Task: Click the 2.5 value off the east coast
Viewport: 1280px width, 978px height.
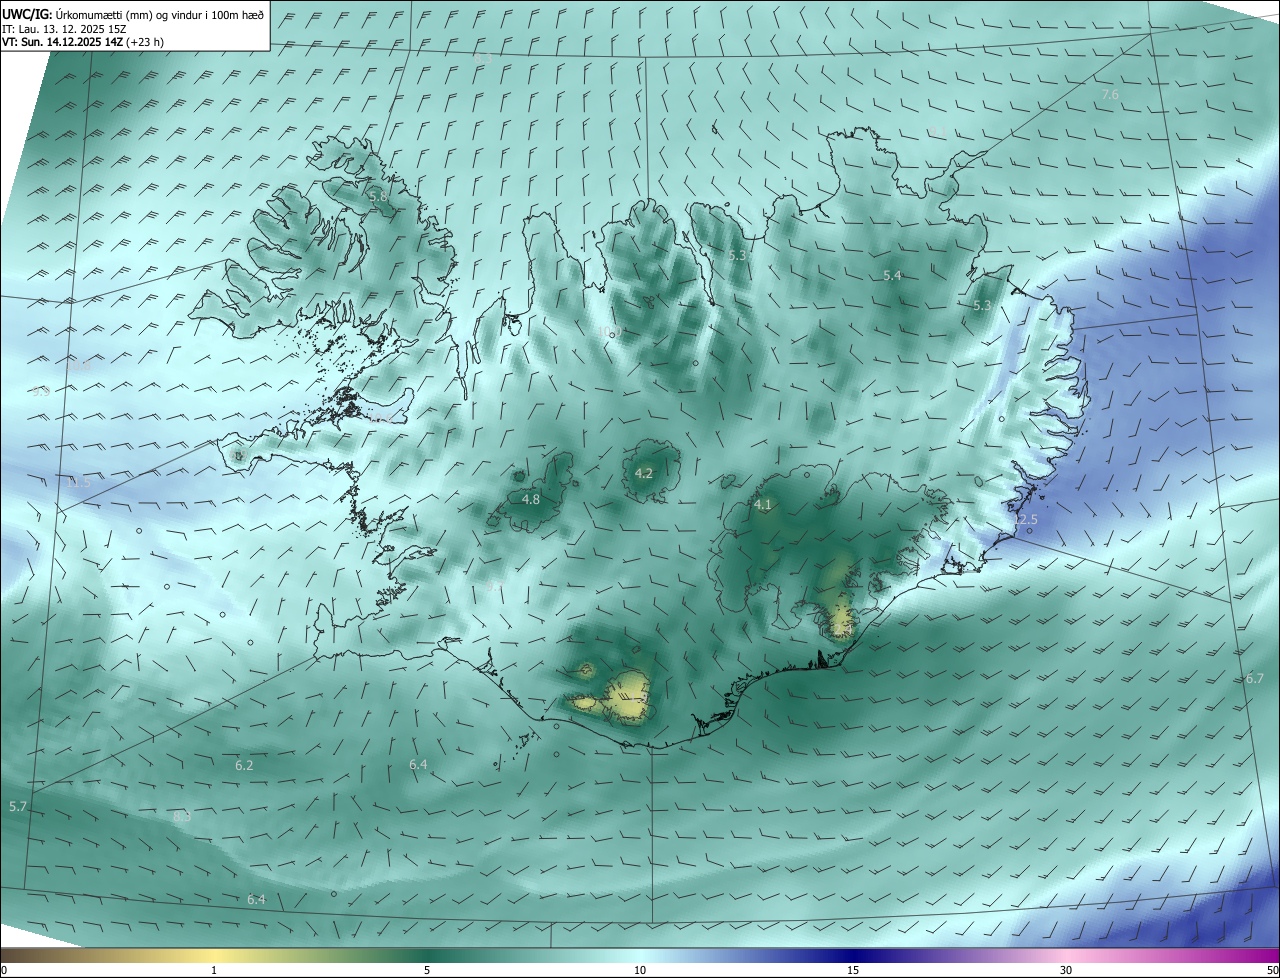Action: coord(1027,520)
